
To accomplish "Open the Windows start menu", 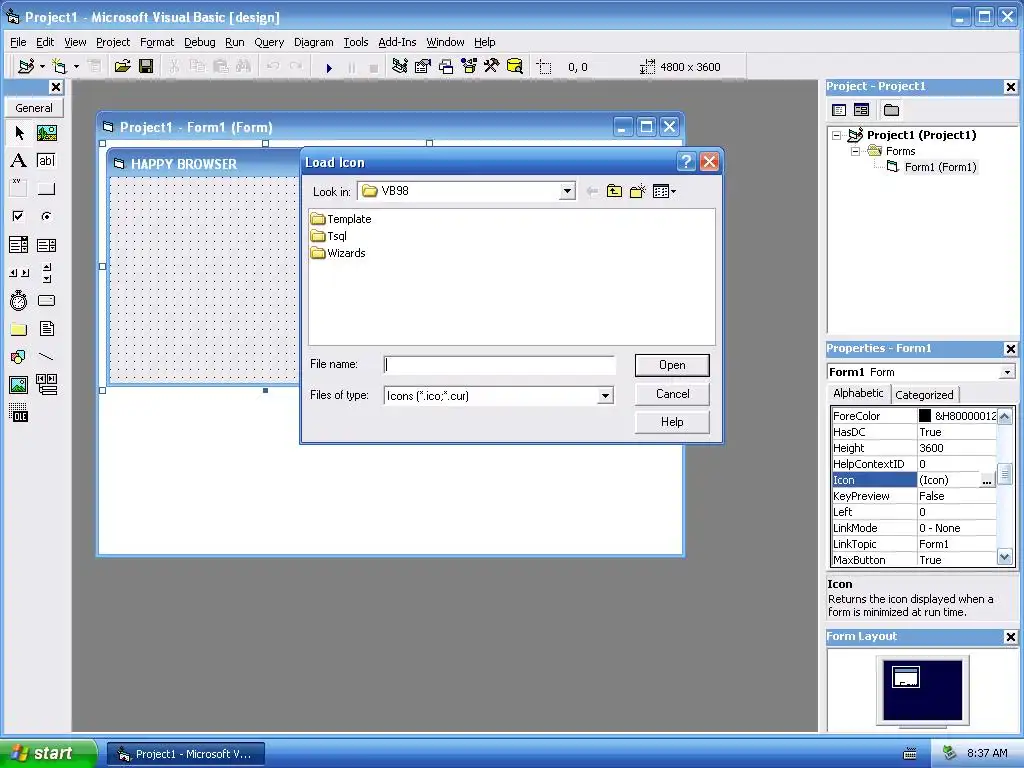I will pyautogui.click(x=48, y=753).
